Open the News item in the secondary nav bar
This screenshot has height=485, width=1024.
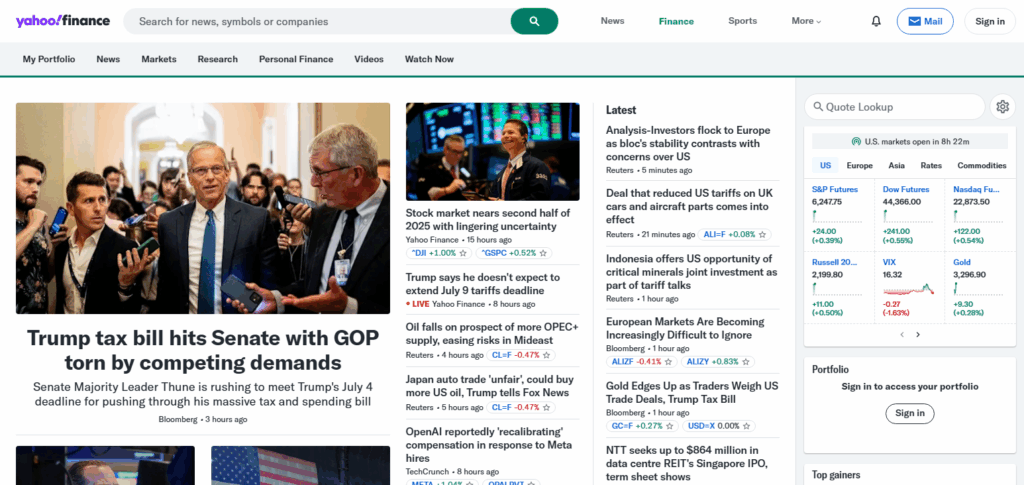pos(108,59)
